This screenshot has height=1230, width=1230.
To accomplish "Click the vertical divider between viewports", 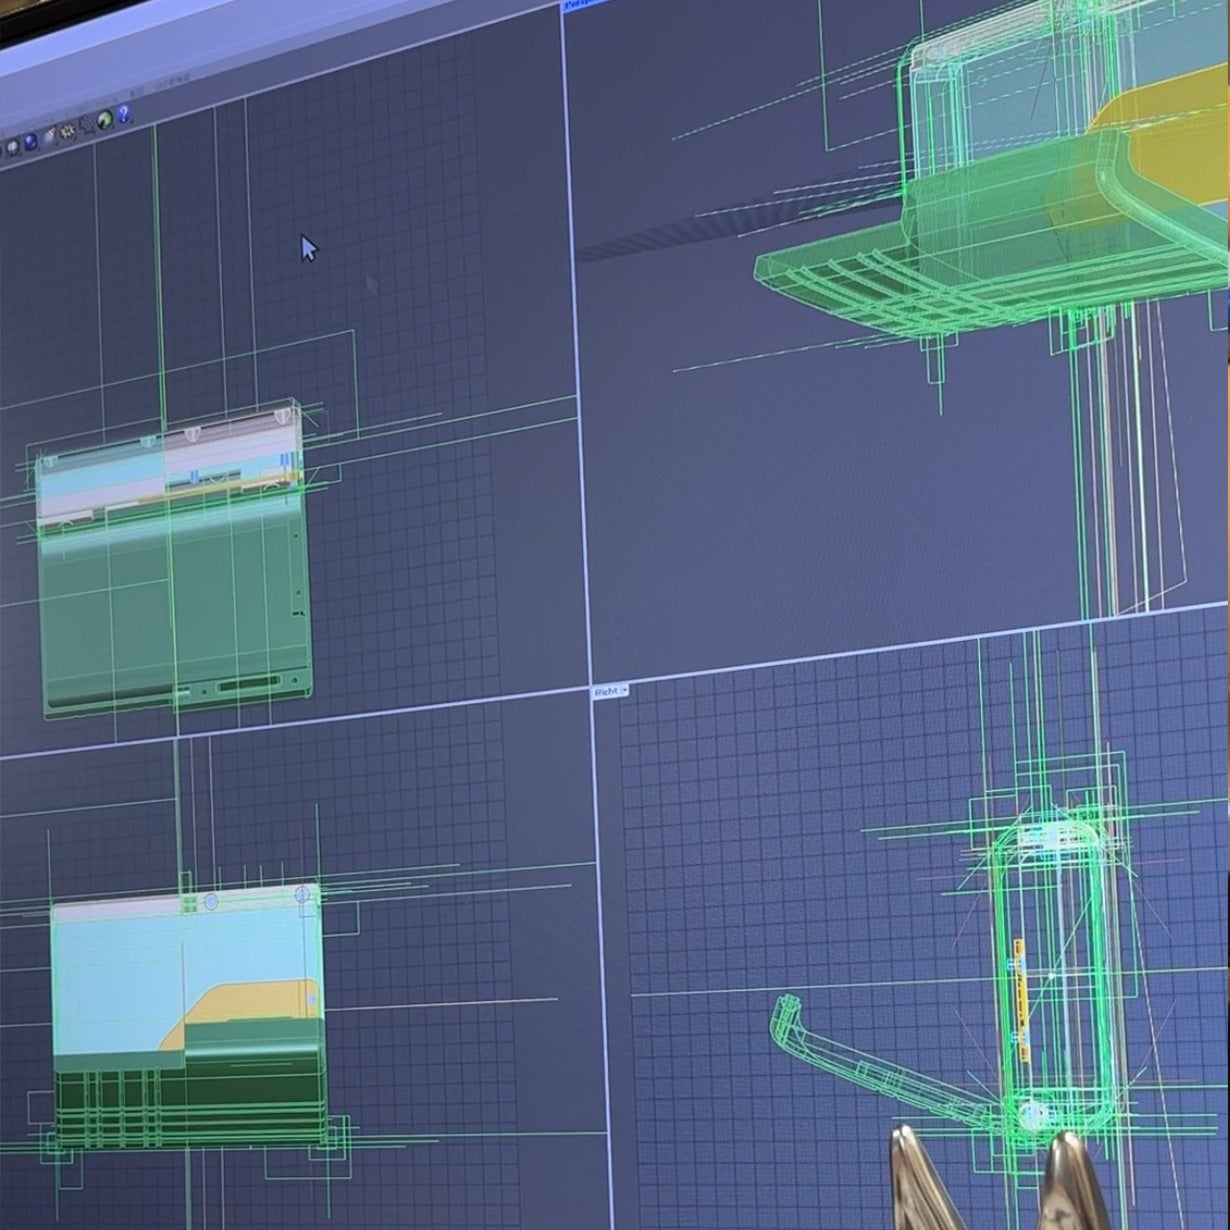I will tap(580, 400).
